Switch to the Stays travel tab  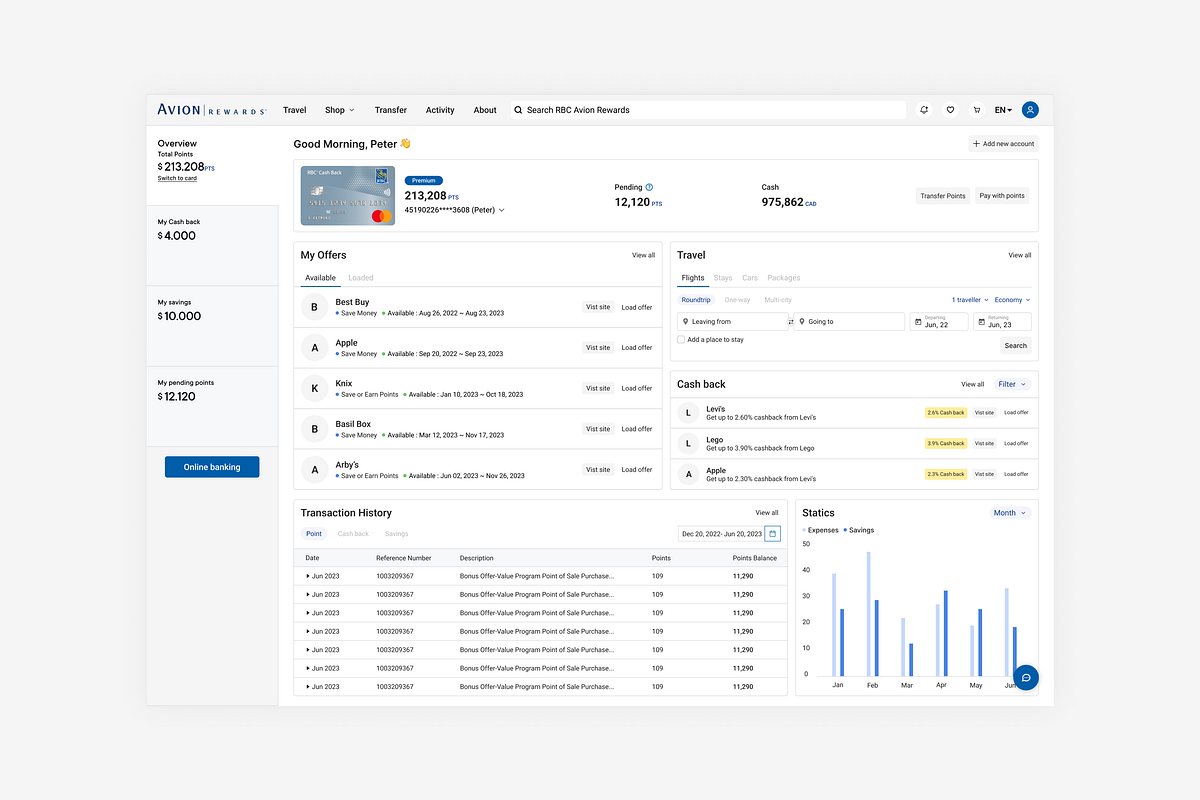[x=723, y=278]
